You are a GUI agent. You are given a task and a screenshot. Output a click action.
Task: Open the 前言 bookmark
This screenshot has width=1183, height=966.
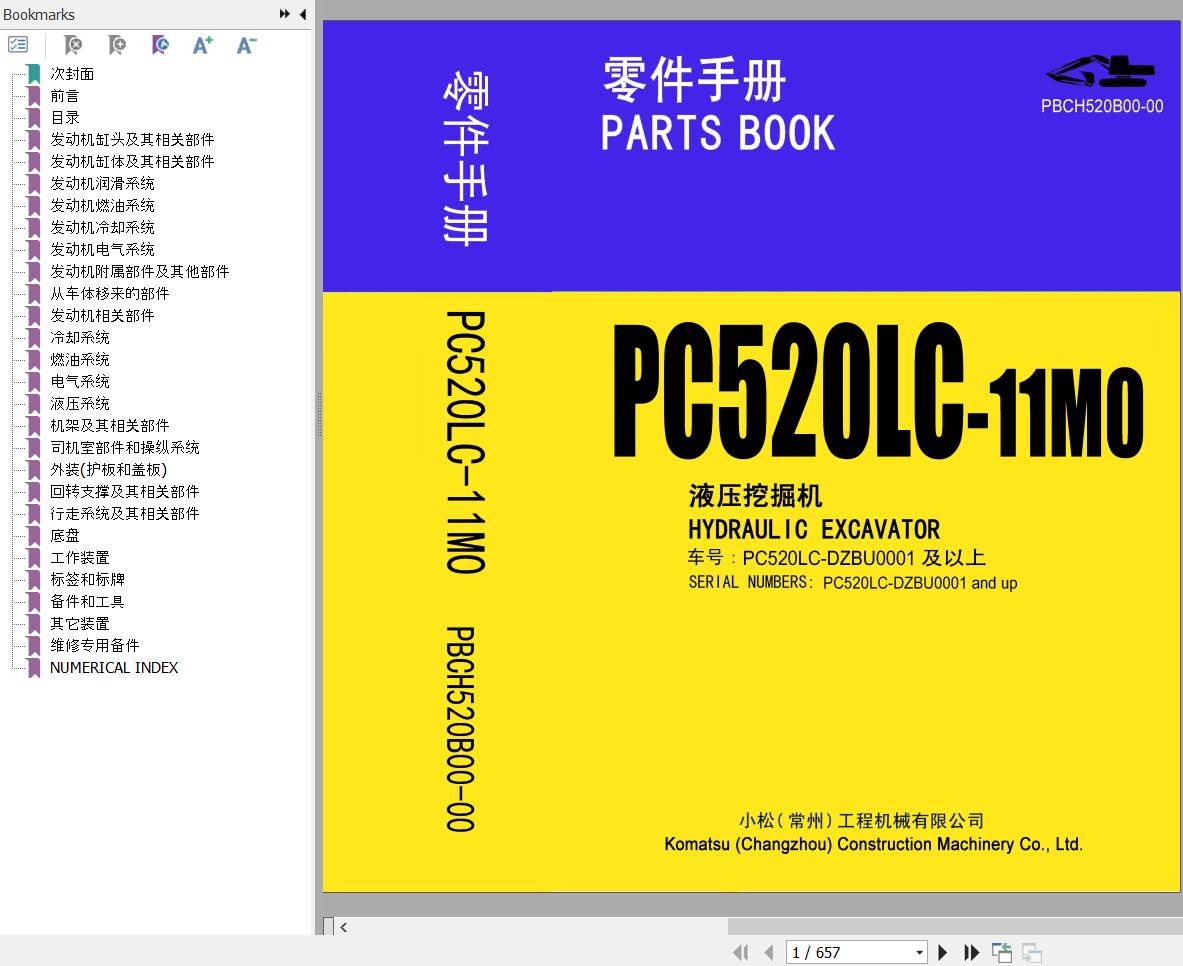(x=65, y=96)
